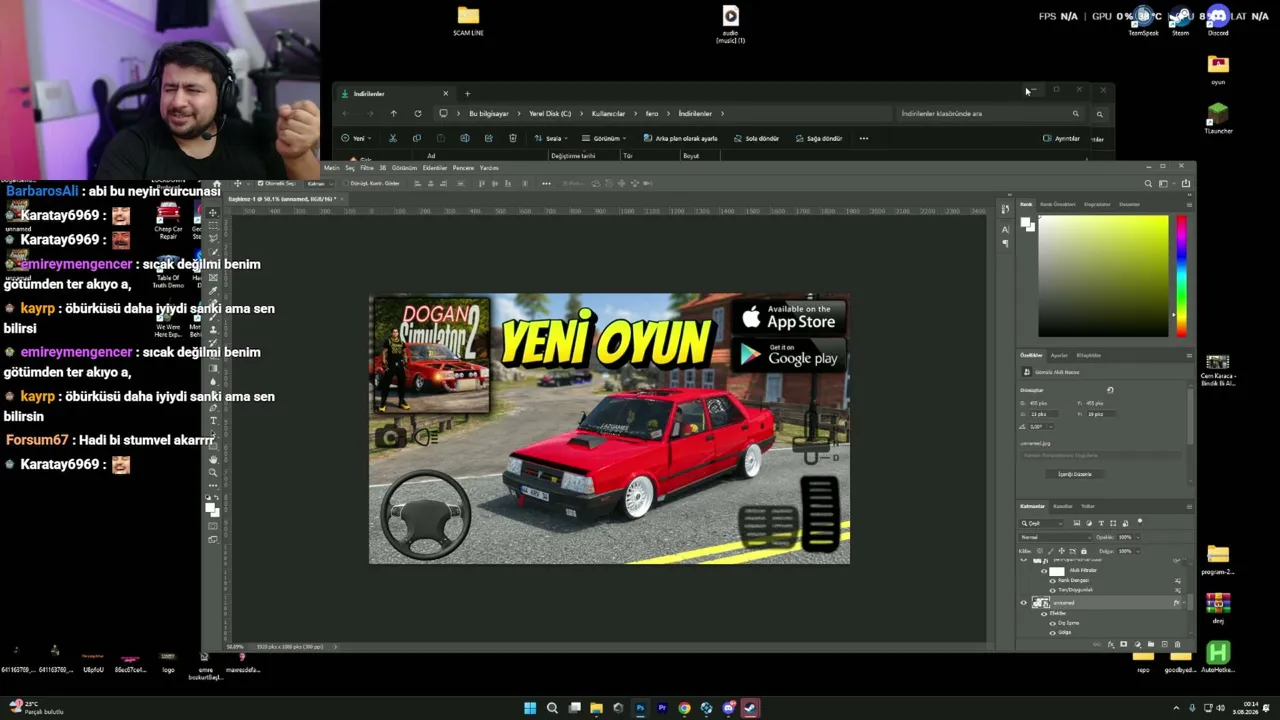Viewport: 1280px width, 720px height.
Task: Open the Sırala dropdown in Explorer
Action: [x=551, y=138]
